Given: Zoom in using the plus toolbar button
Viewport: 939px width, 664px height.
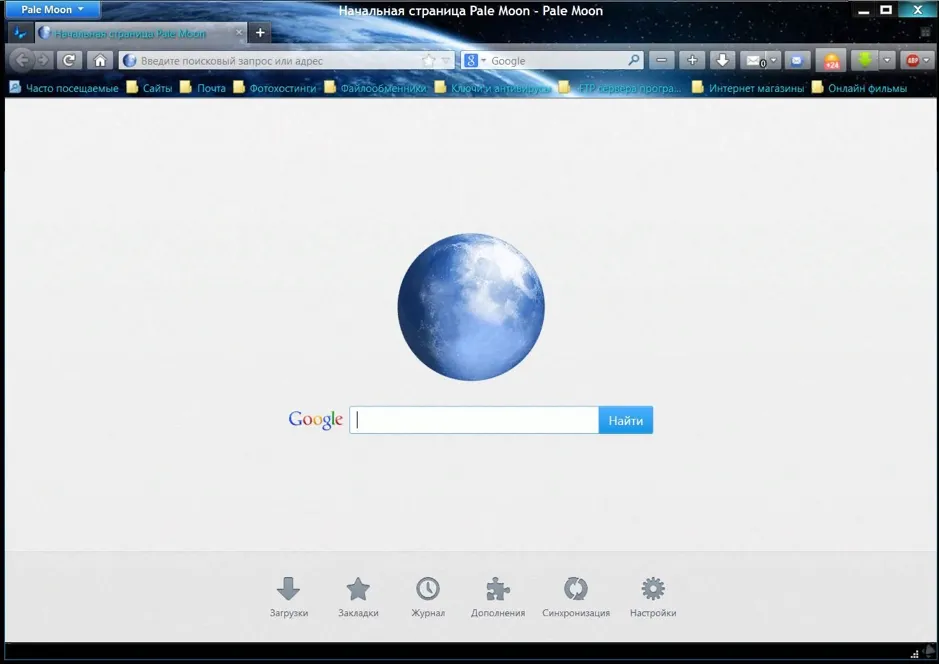Looking at the screenshot, I should [x=692, y=60].
